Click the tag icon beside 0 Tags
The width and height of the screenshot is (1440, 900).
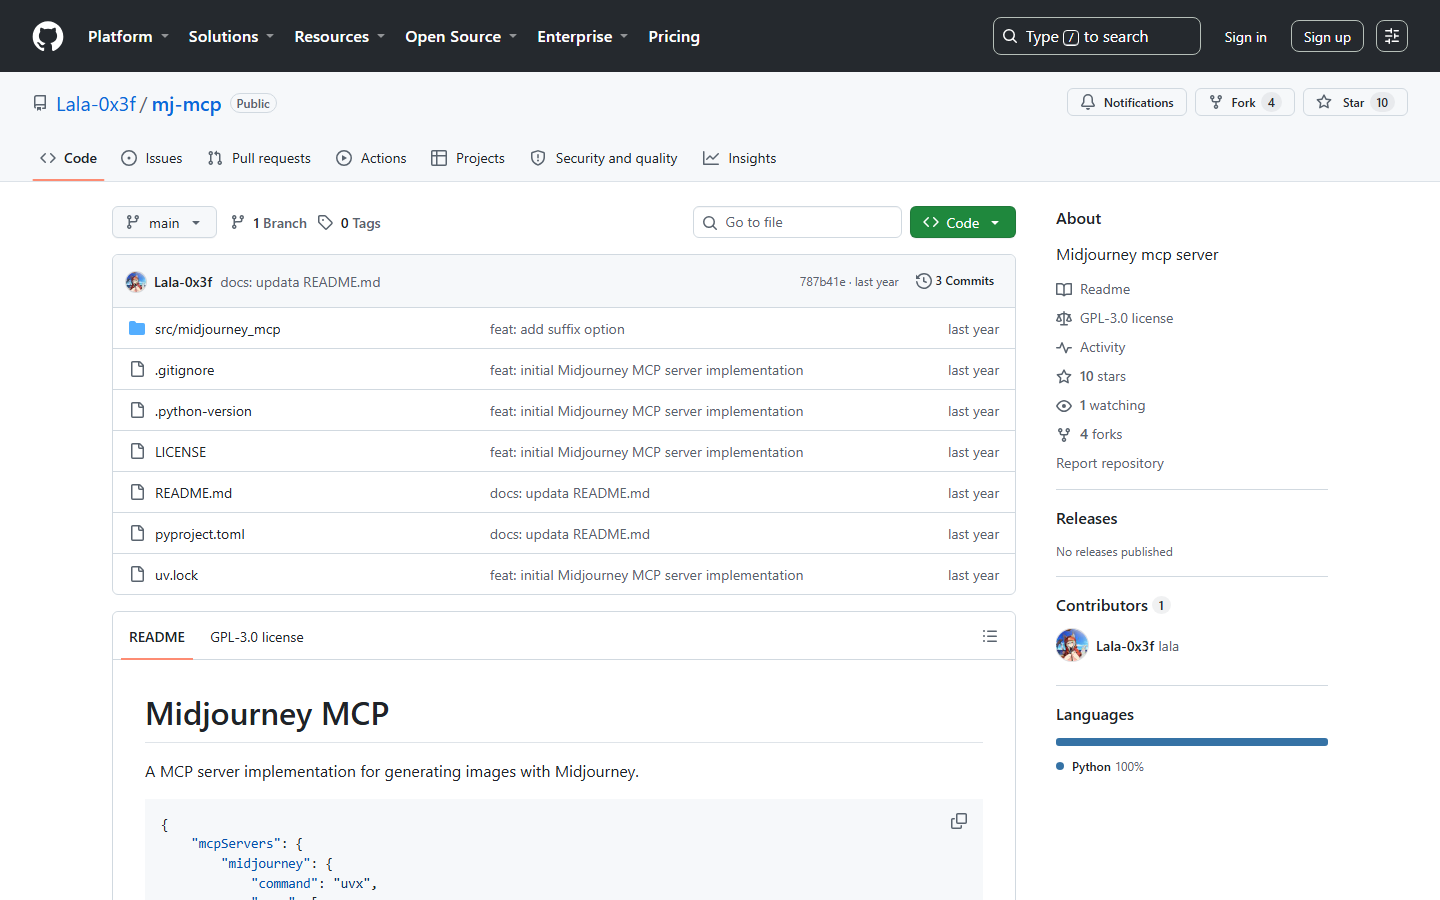point(325,222)
